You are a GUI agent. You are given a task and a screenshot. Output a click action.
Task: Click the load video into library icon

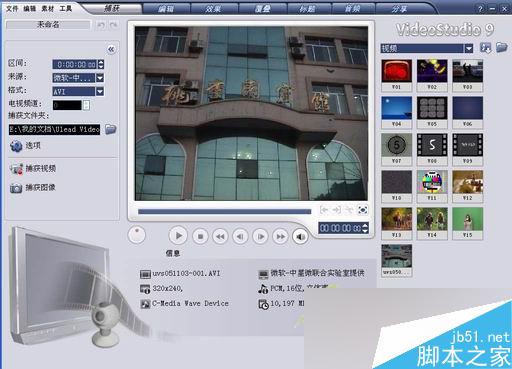point(486,48)
